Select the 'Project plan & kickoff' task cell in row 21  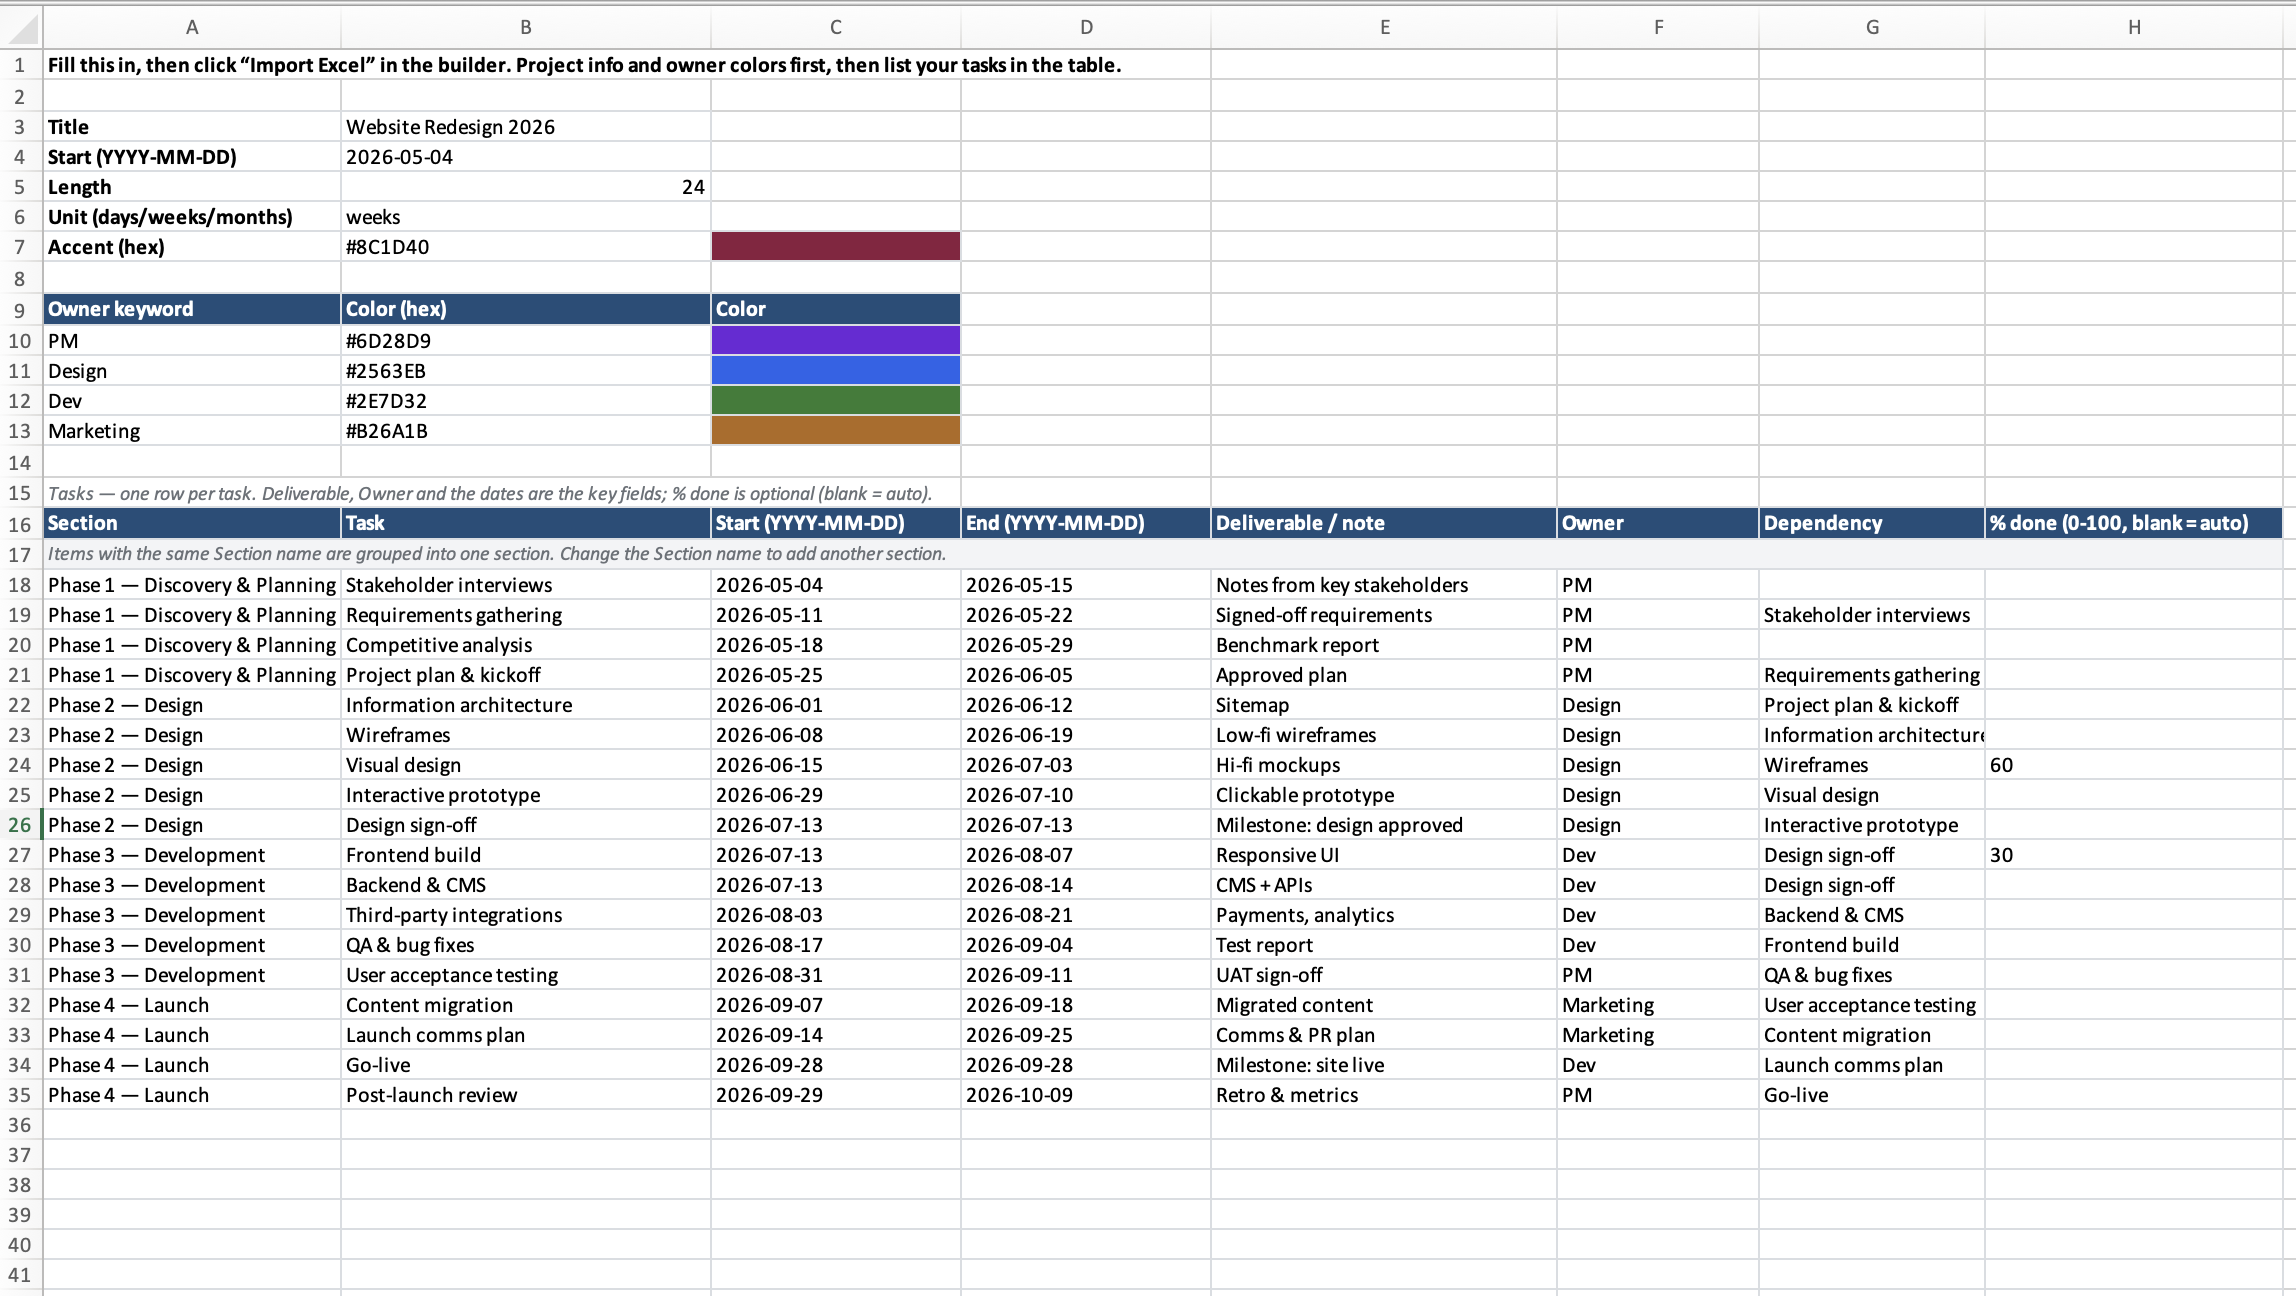click(526, 675)
